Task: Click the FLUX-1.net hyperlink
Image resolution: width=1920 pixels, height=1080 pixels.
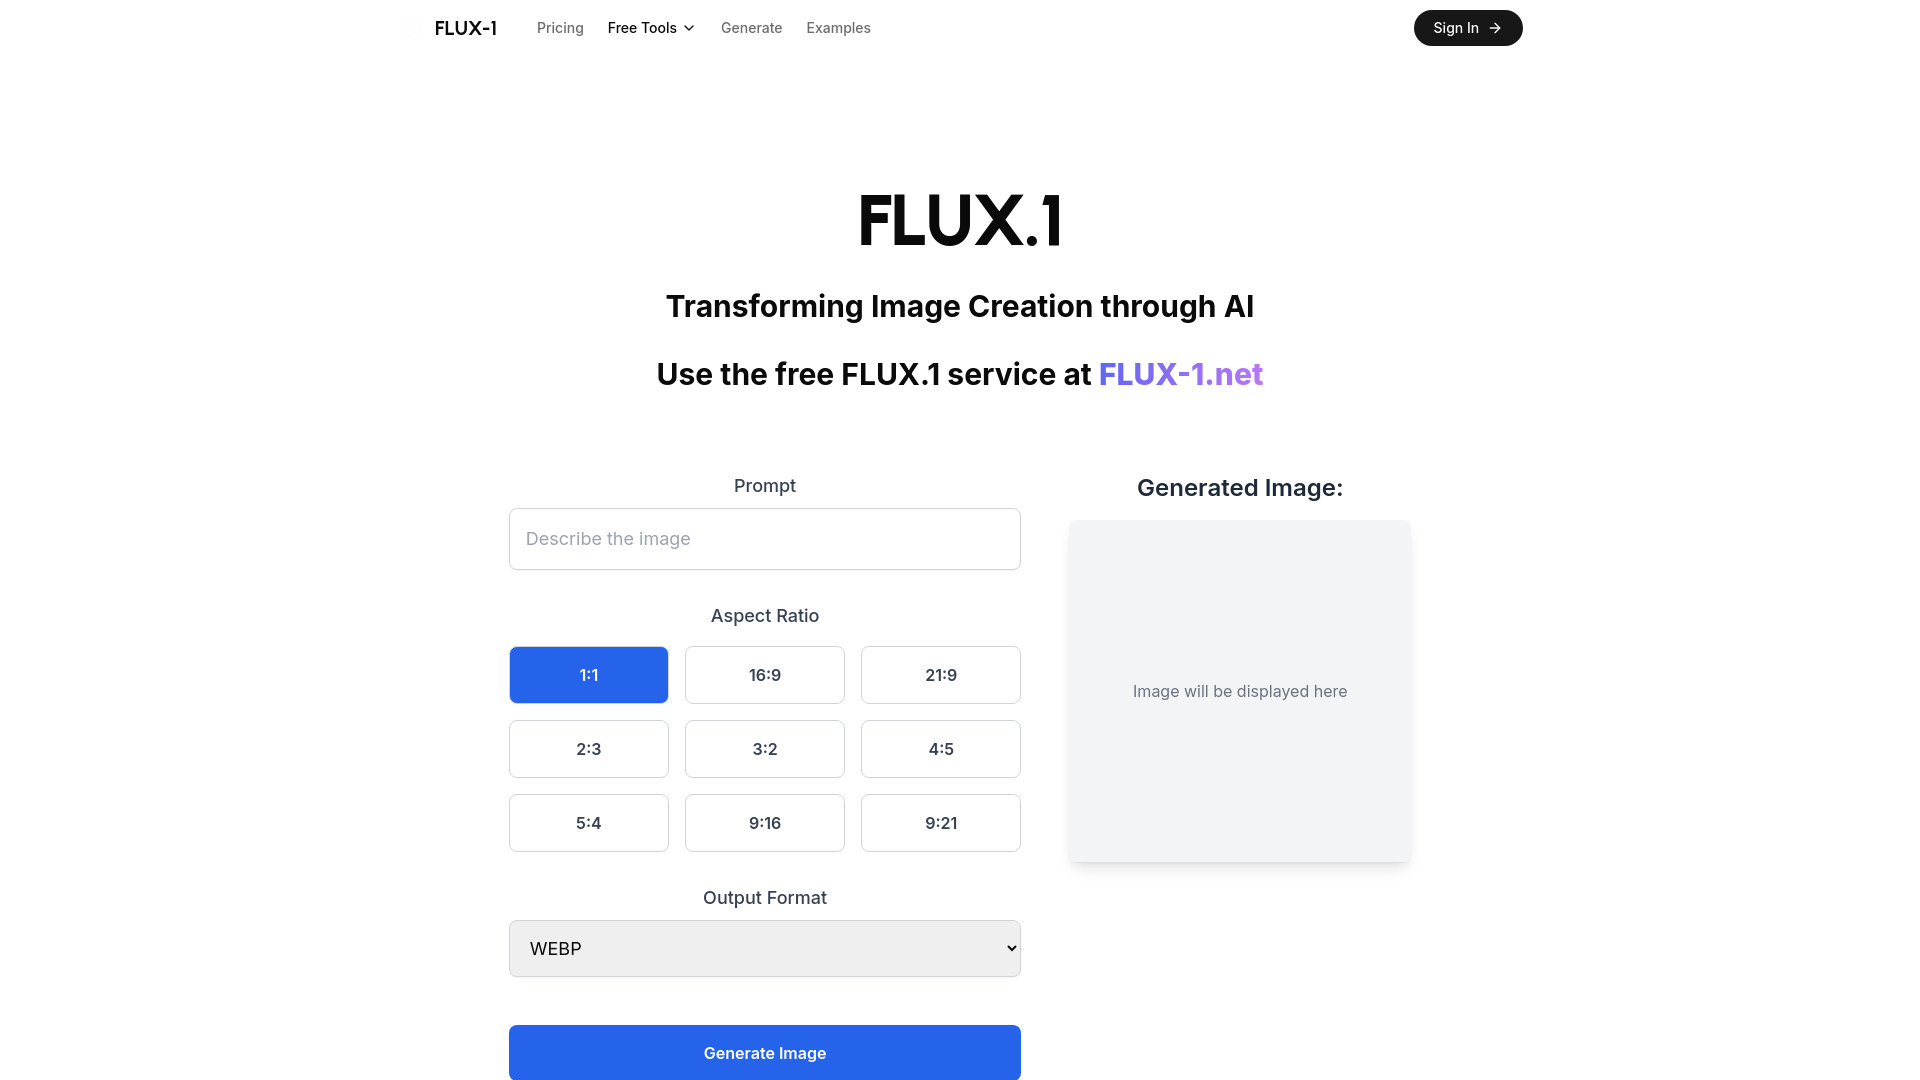Action: 1180,373
